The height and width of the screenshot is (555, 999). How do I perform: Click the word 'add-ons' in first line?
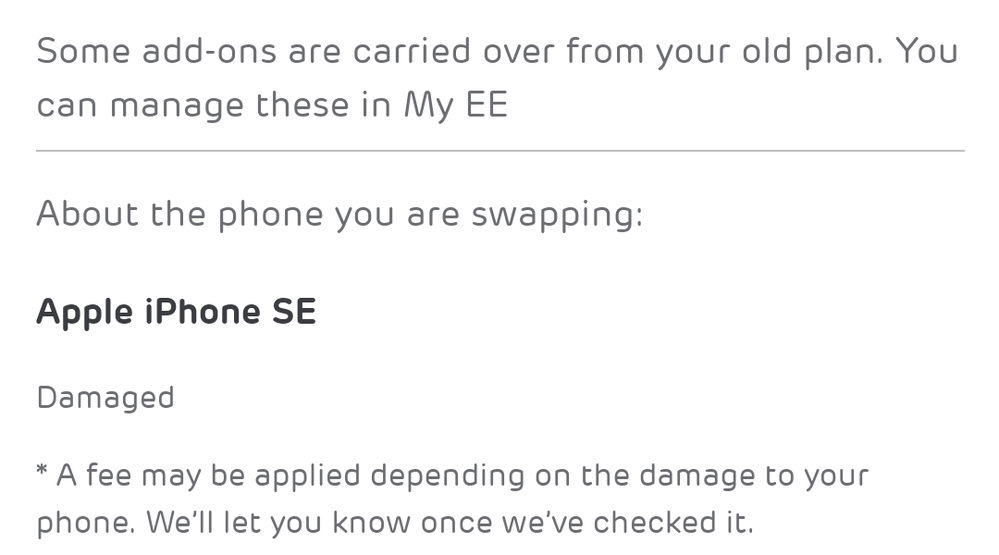210,51
